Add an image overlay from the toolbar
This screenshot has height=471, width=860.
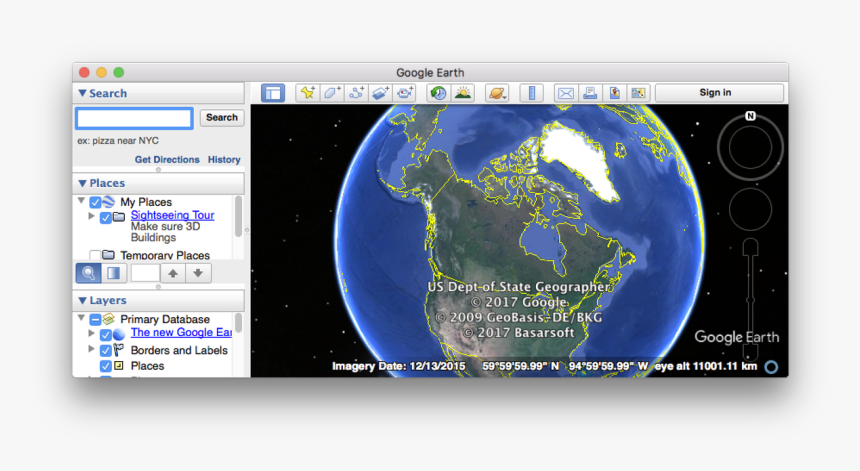tap(380, 93)
